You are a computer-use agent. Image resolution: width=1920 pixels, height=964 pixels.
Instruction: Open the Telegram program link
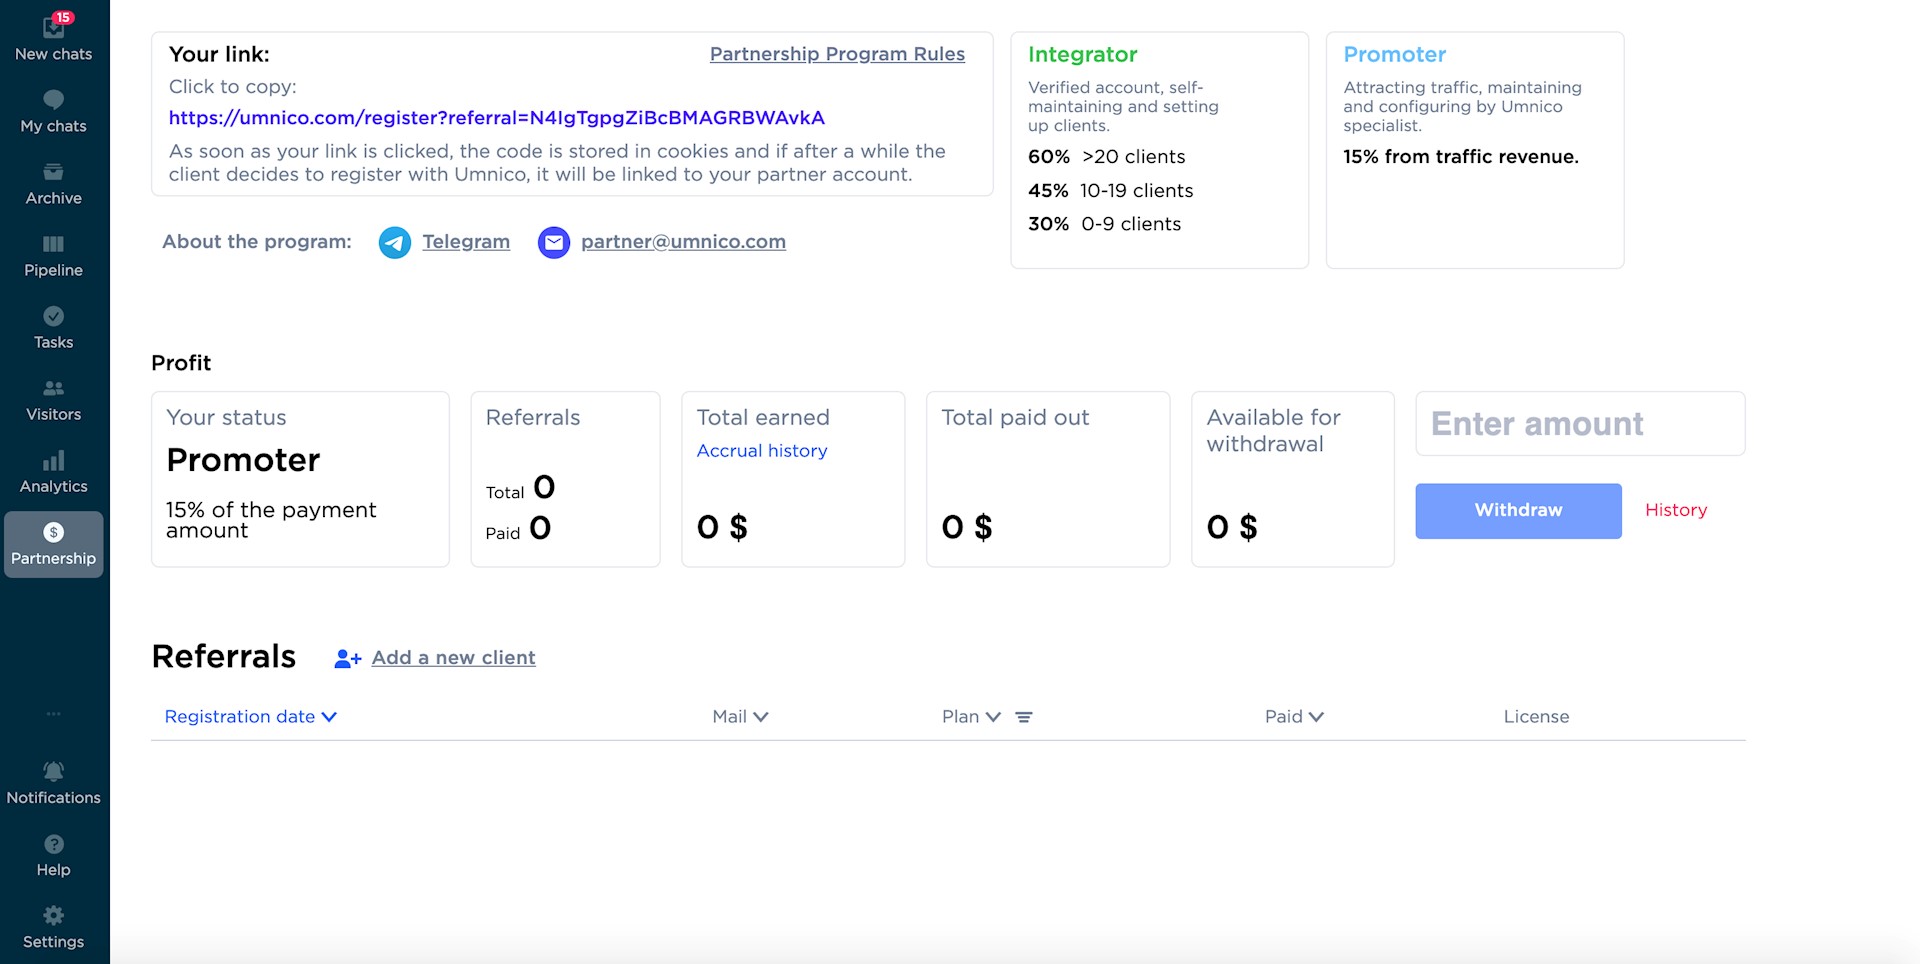[466, 242]
